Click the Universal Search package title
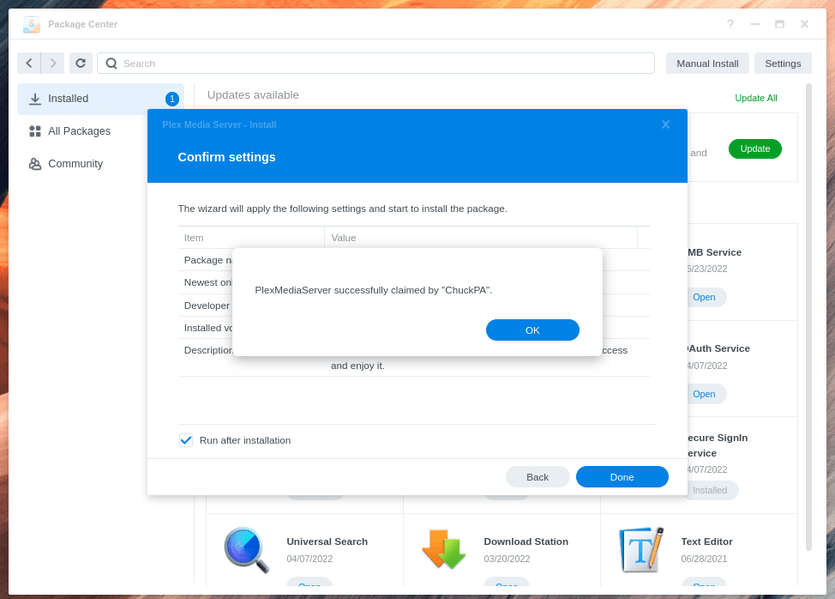The height and width of the screenshot is (599, 835). pos(327,541)
